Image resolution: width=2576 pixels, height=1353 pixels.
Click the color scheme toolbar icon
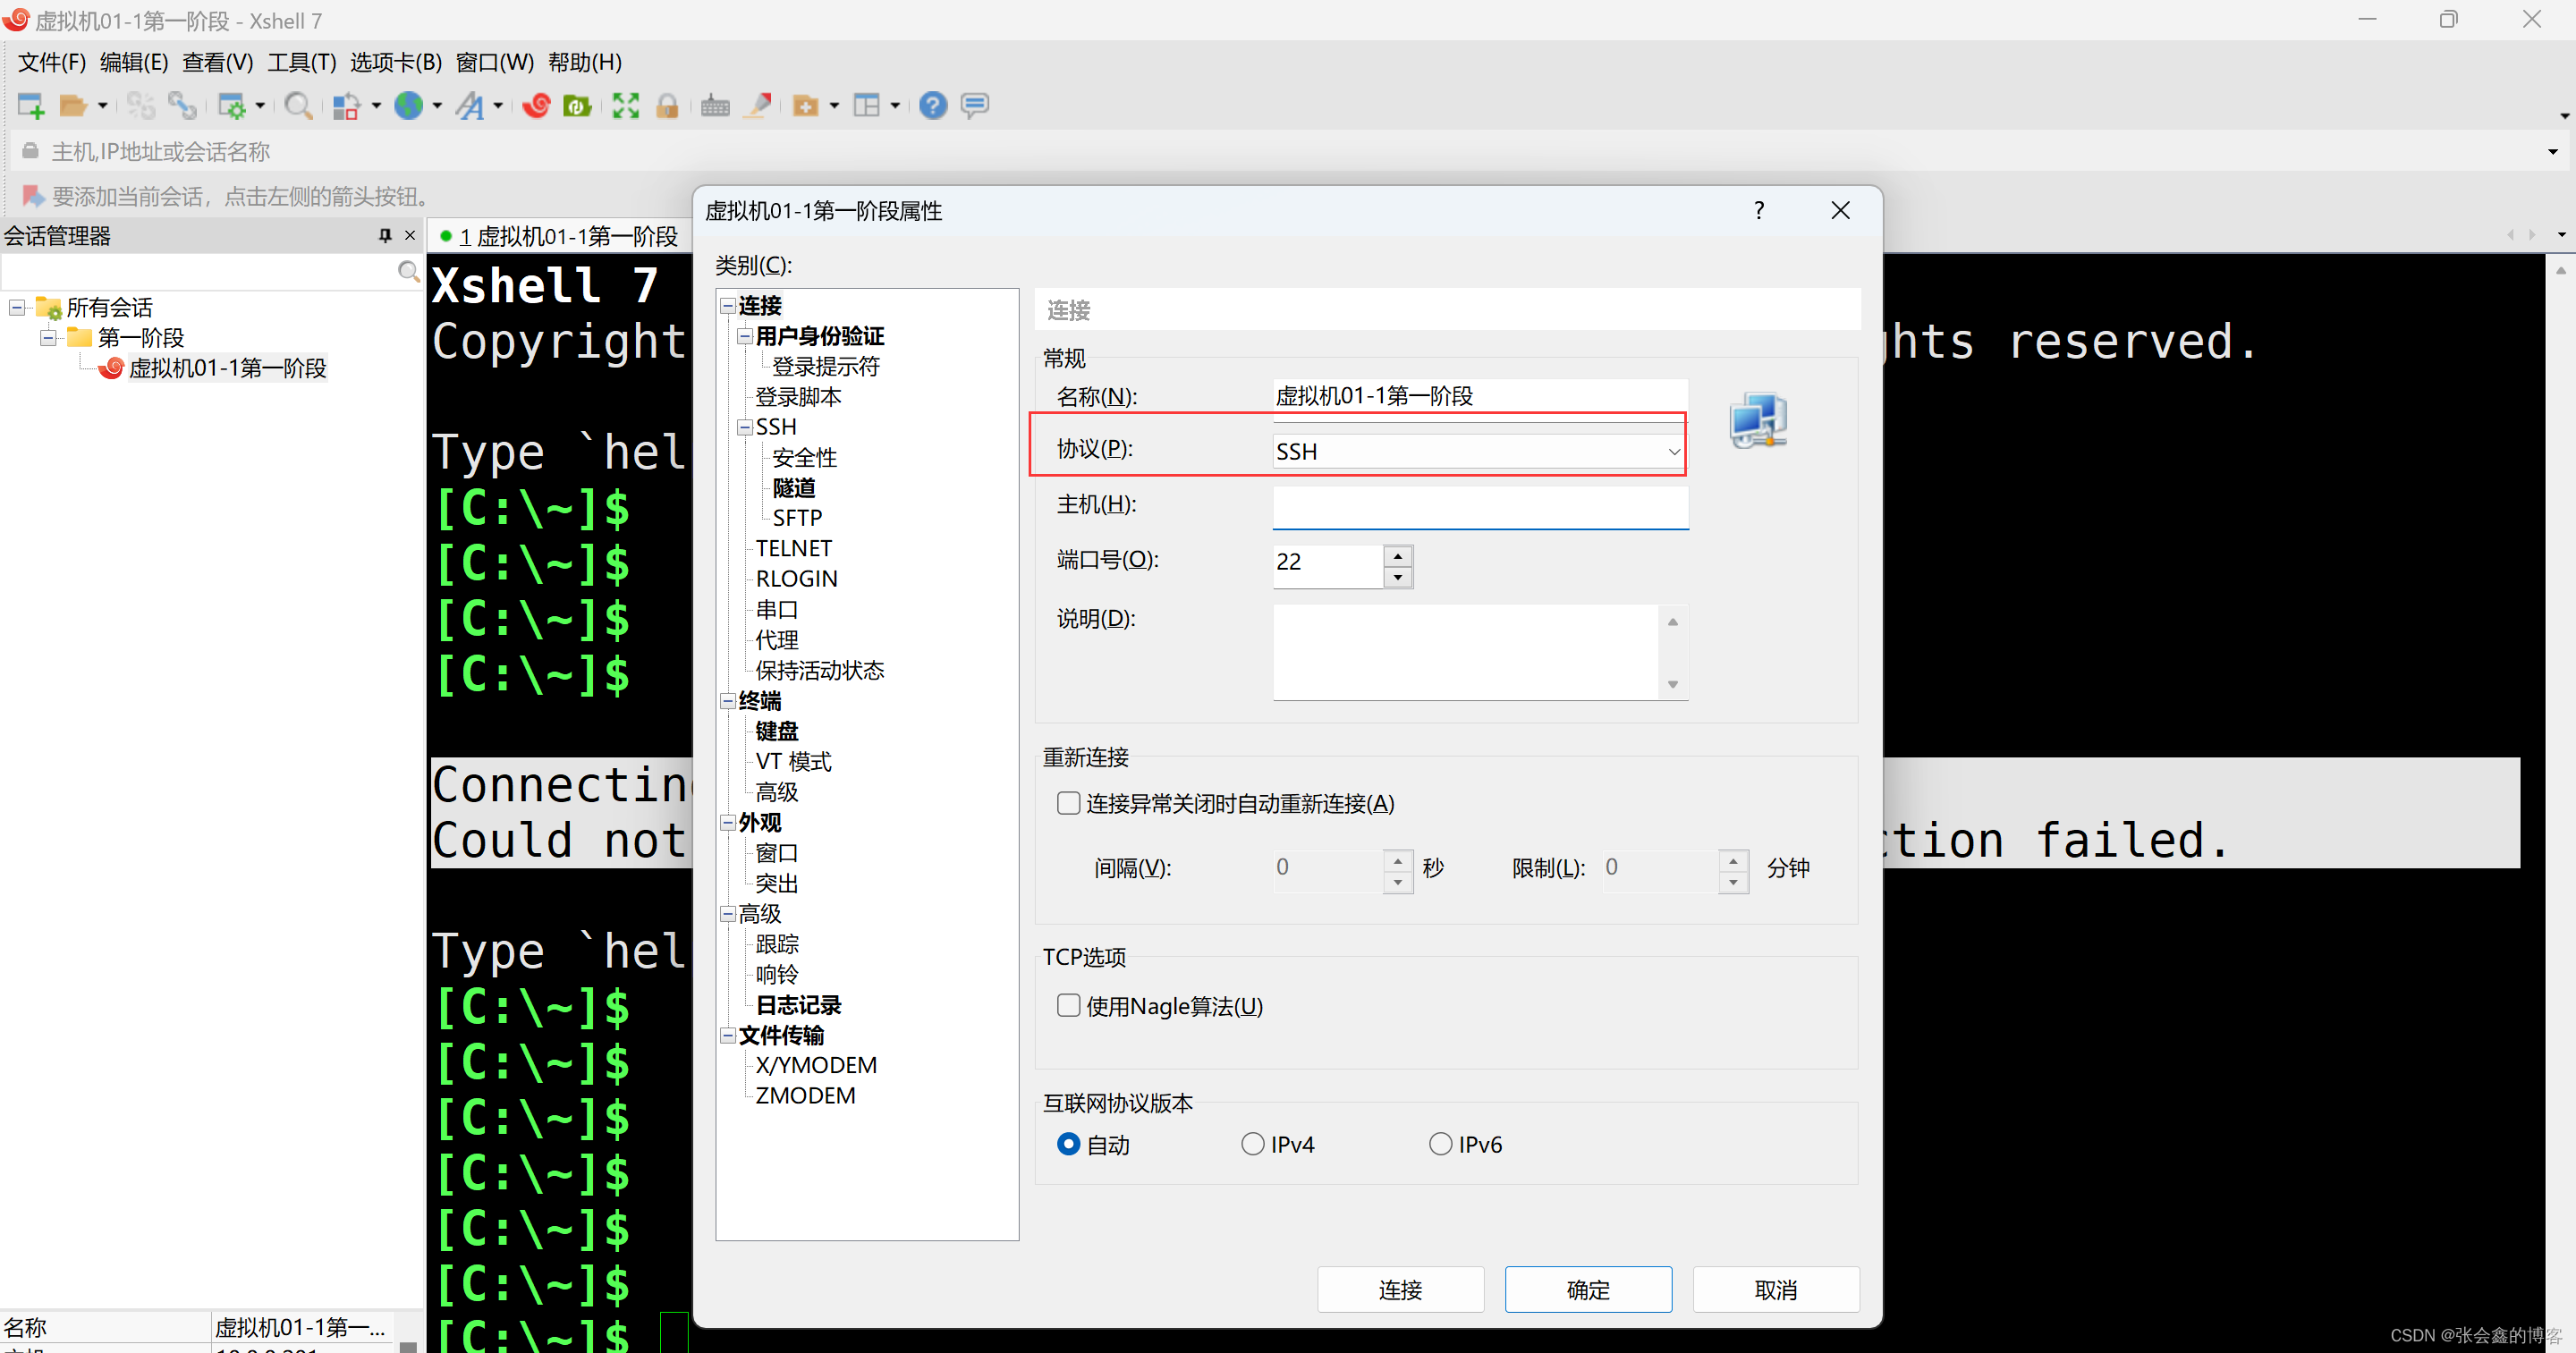[x=346, y=105]
